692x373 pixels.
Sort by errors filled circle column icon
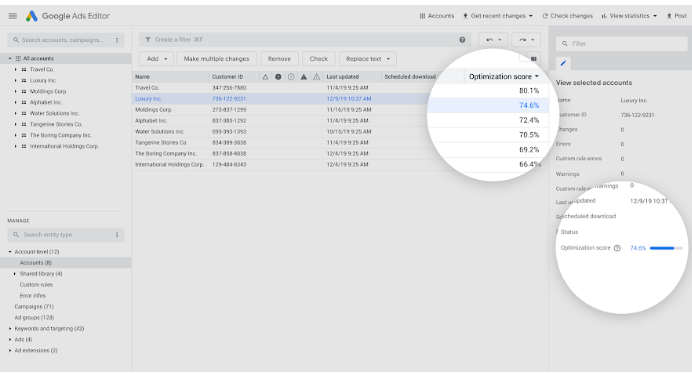[x=278, y=77]
